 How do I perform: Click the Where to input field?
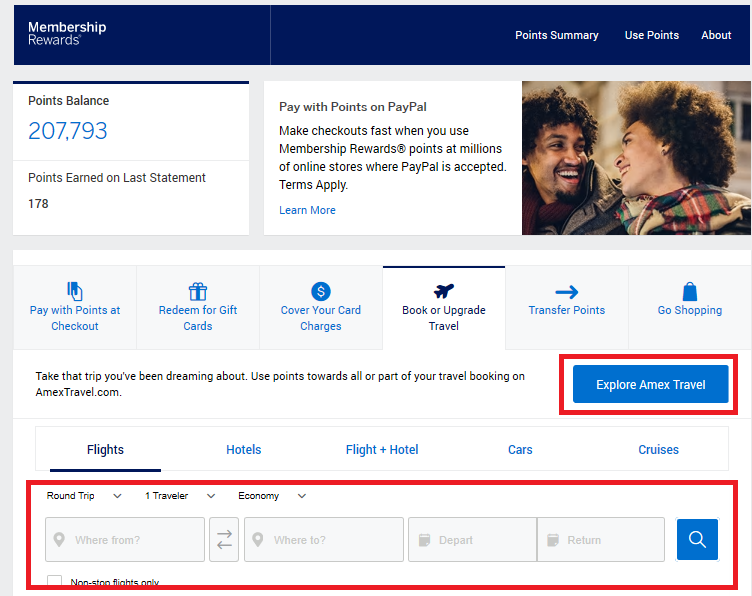tap(324, 539)
